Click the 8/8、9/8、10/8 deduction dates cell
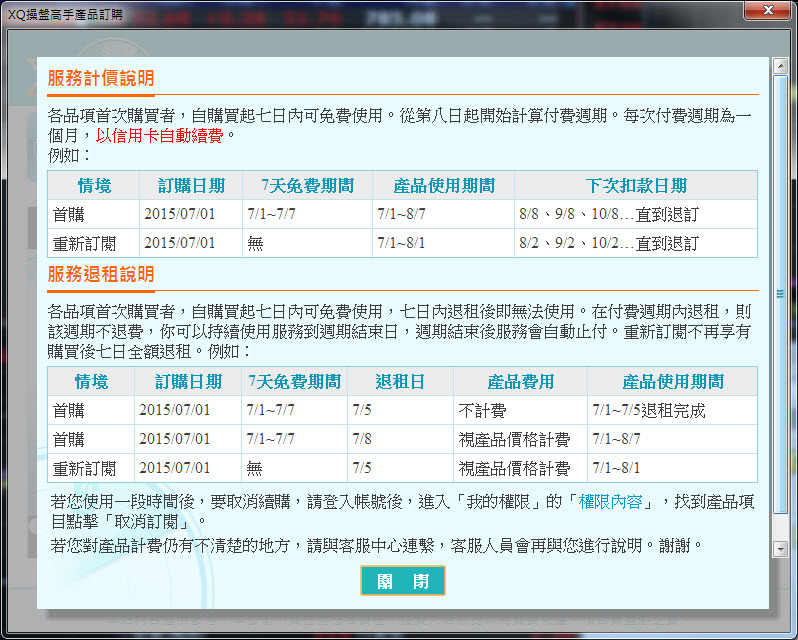798x640 pixels. click(608, 214)
